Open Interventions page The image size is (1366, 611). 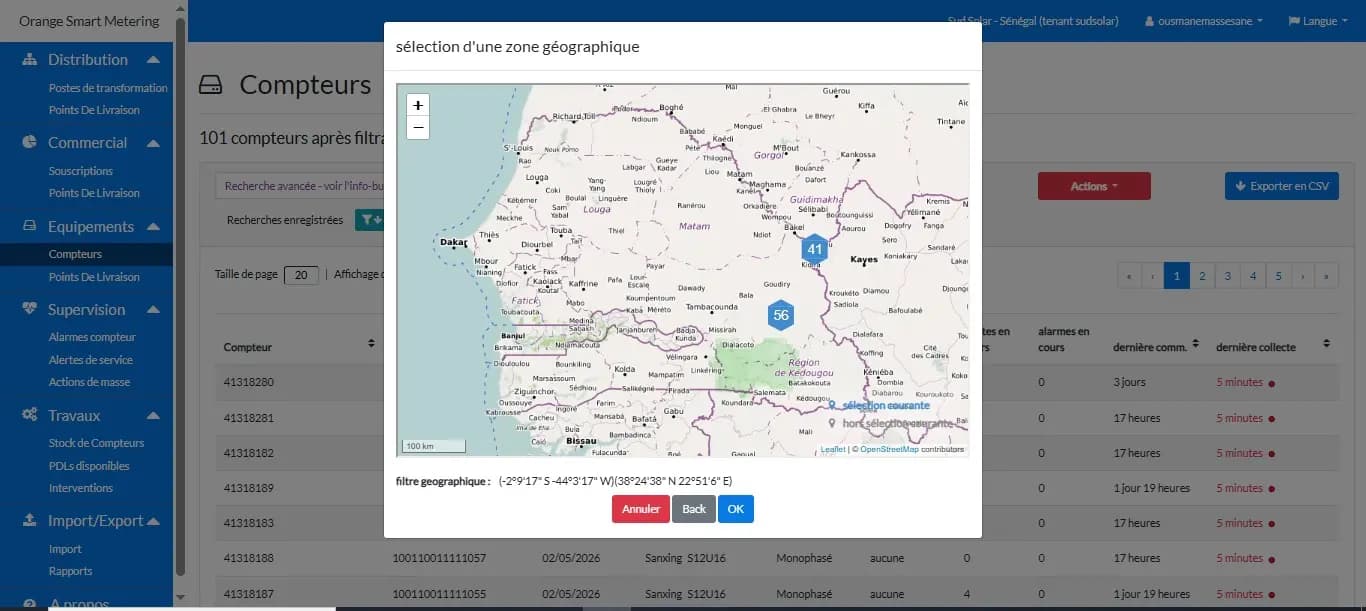click(x=81, y=488)
